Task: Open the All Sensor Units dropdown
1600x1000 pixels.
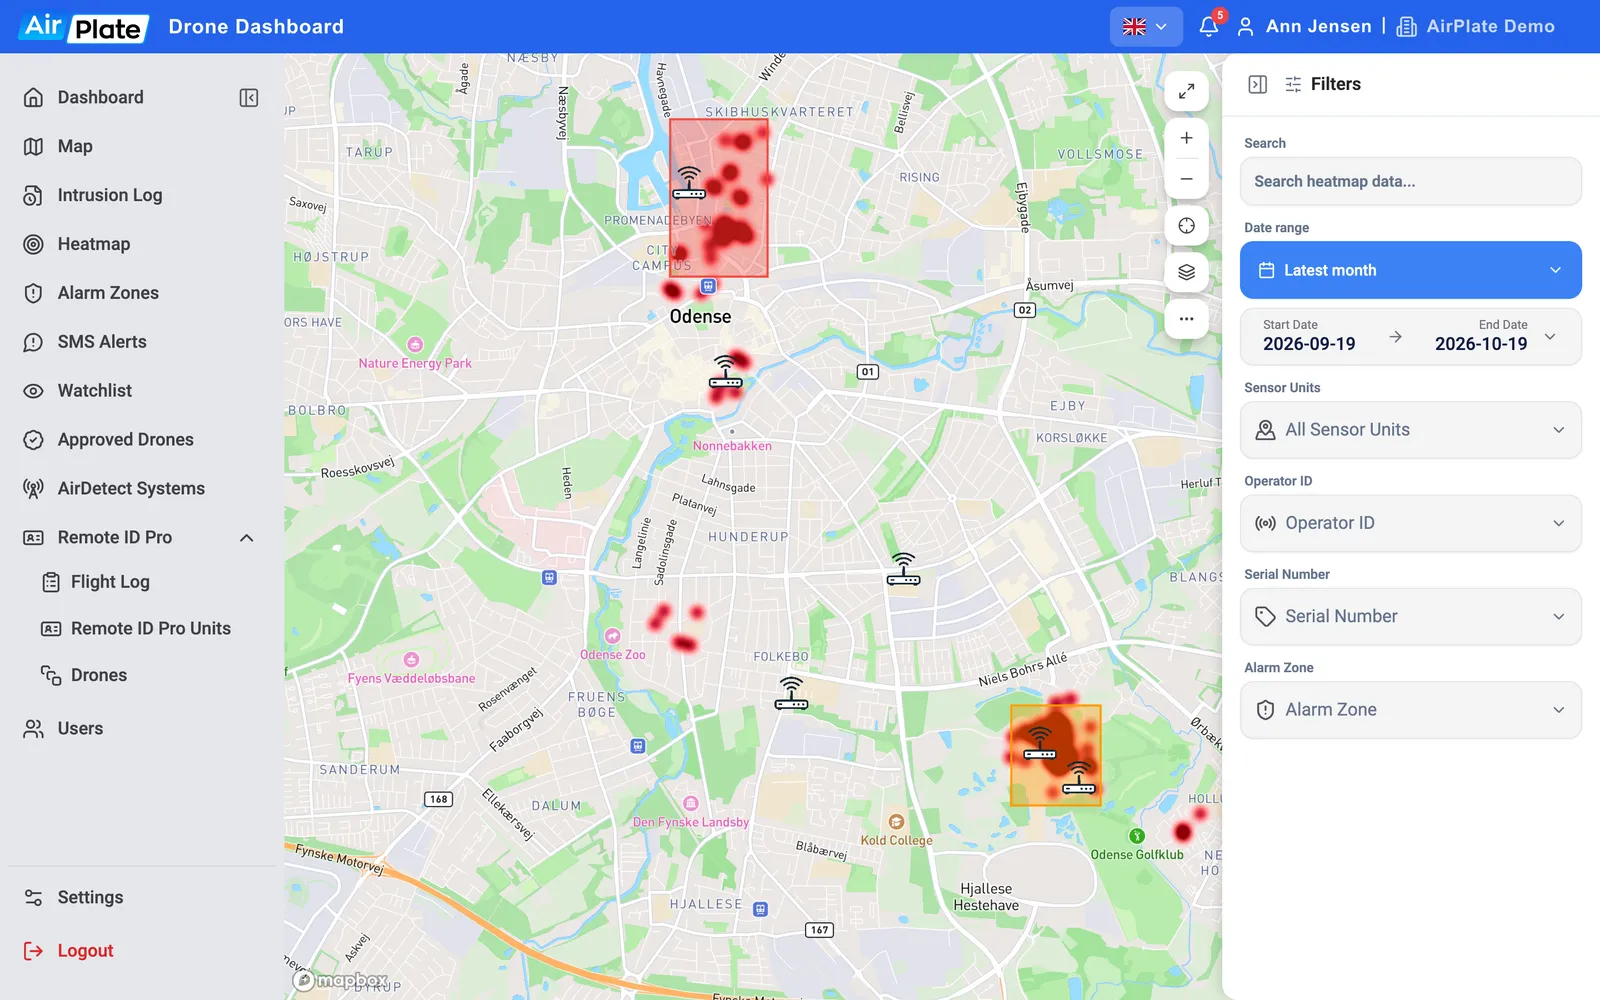Action: click(1411, 430)
